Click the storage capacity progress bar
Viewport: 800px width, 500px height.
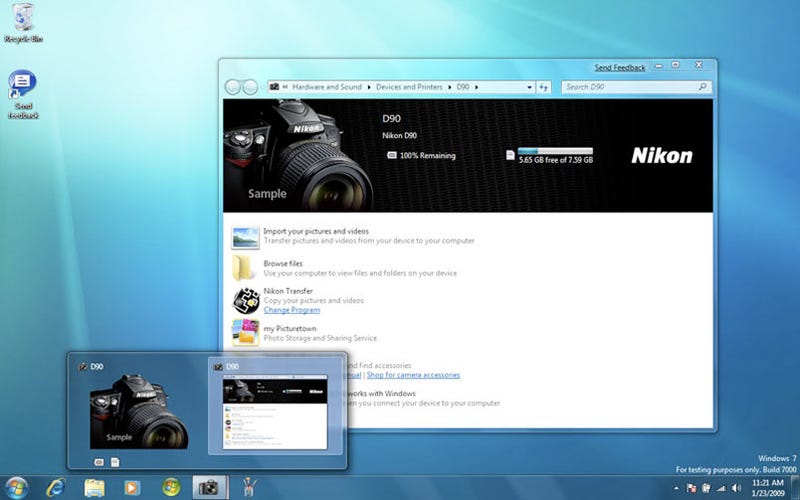pos(555,151)
